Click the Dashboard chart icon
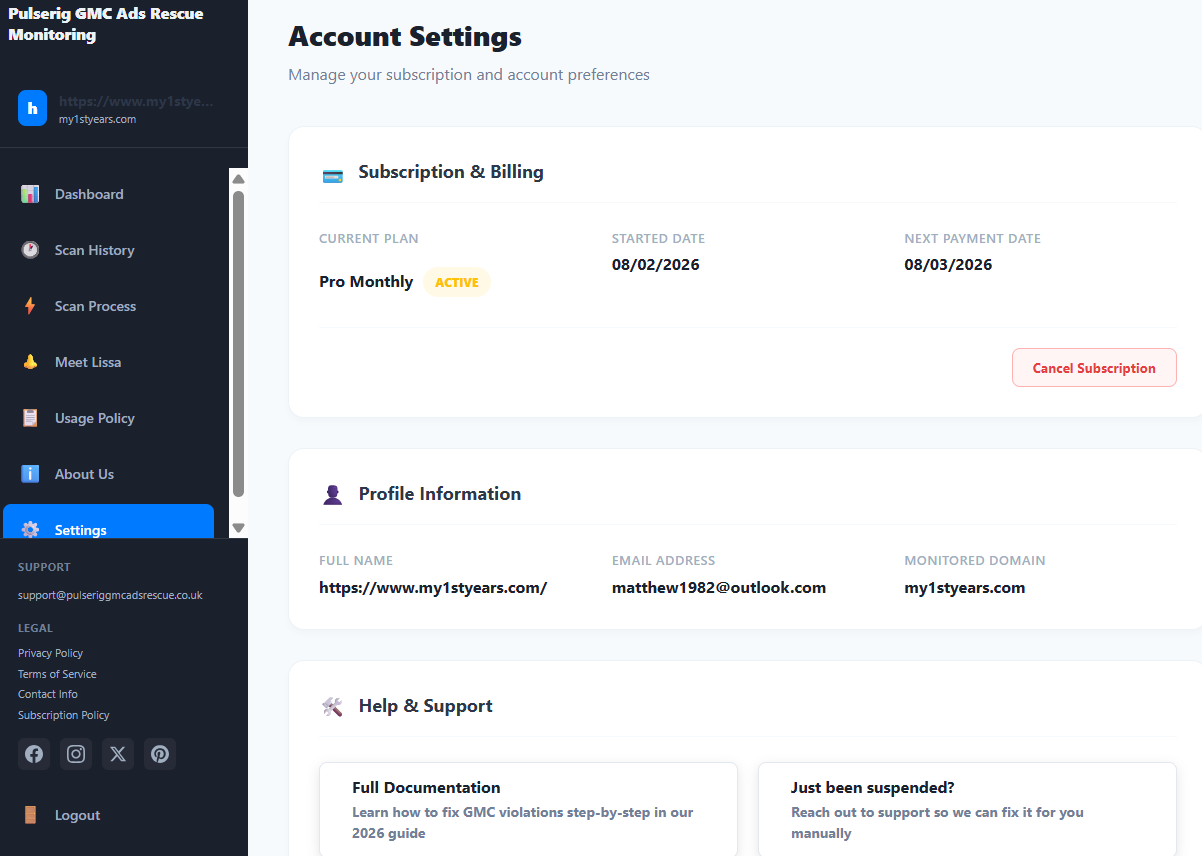This screenshot has height=856, width=1202. (30, 194)
